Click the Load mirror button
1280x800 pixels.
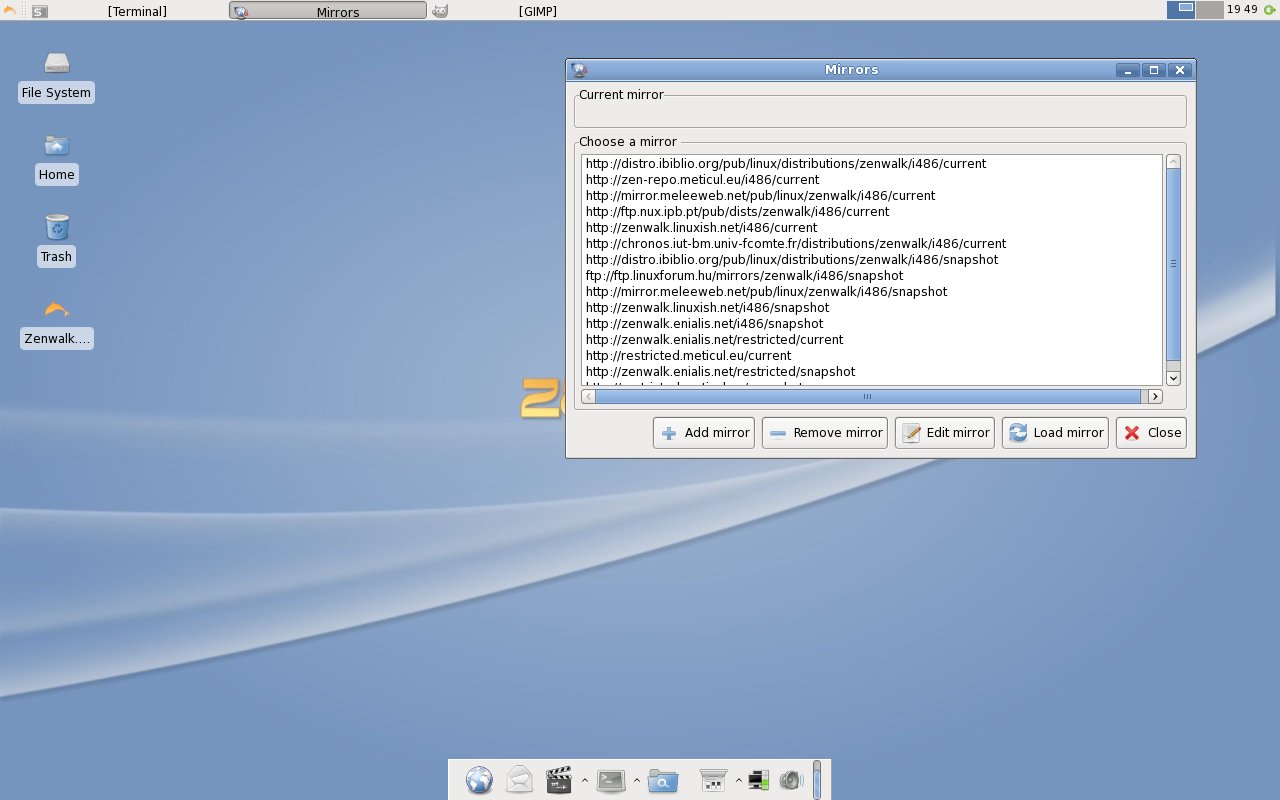(x=1055, y=433)
